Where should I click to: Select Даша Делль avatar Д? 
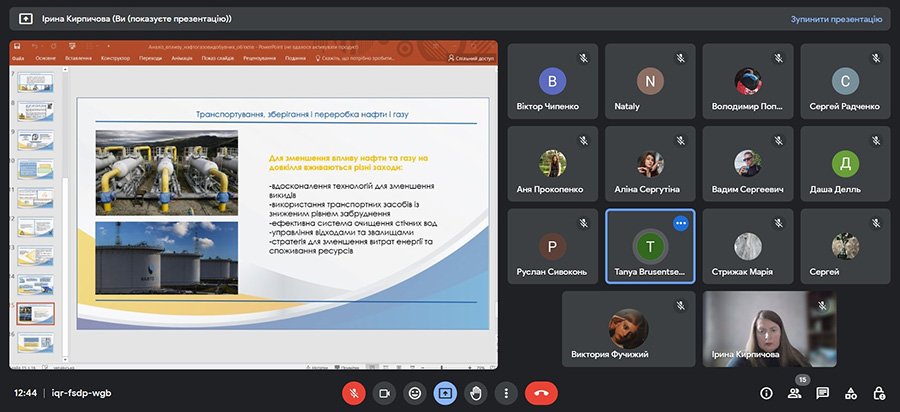tap(845, 164)
